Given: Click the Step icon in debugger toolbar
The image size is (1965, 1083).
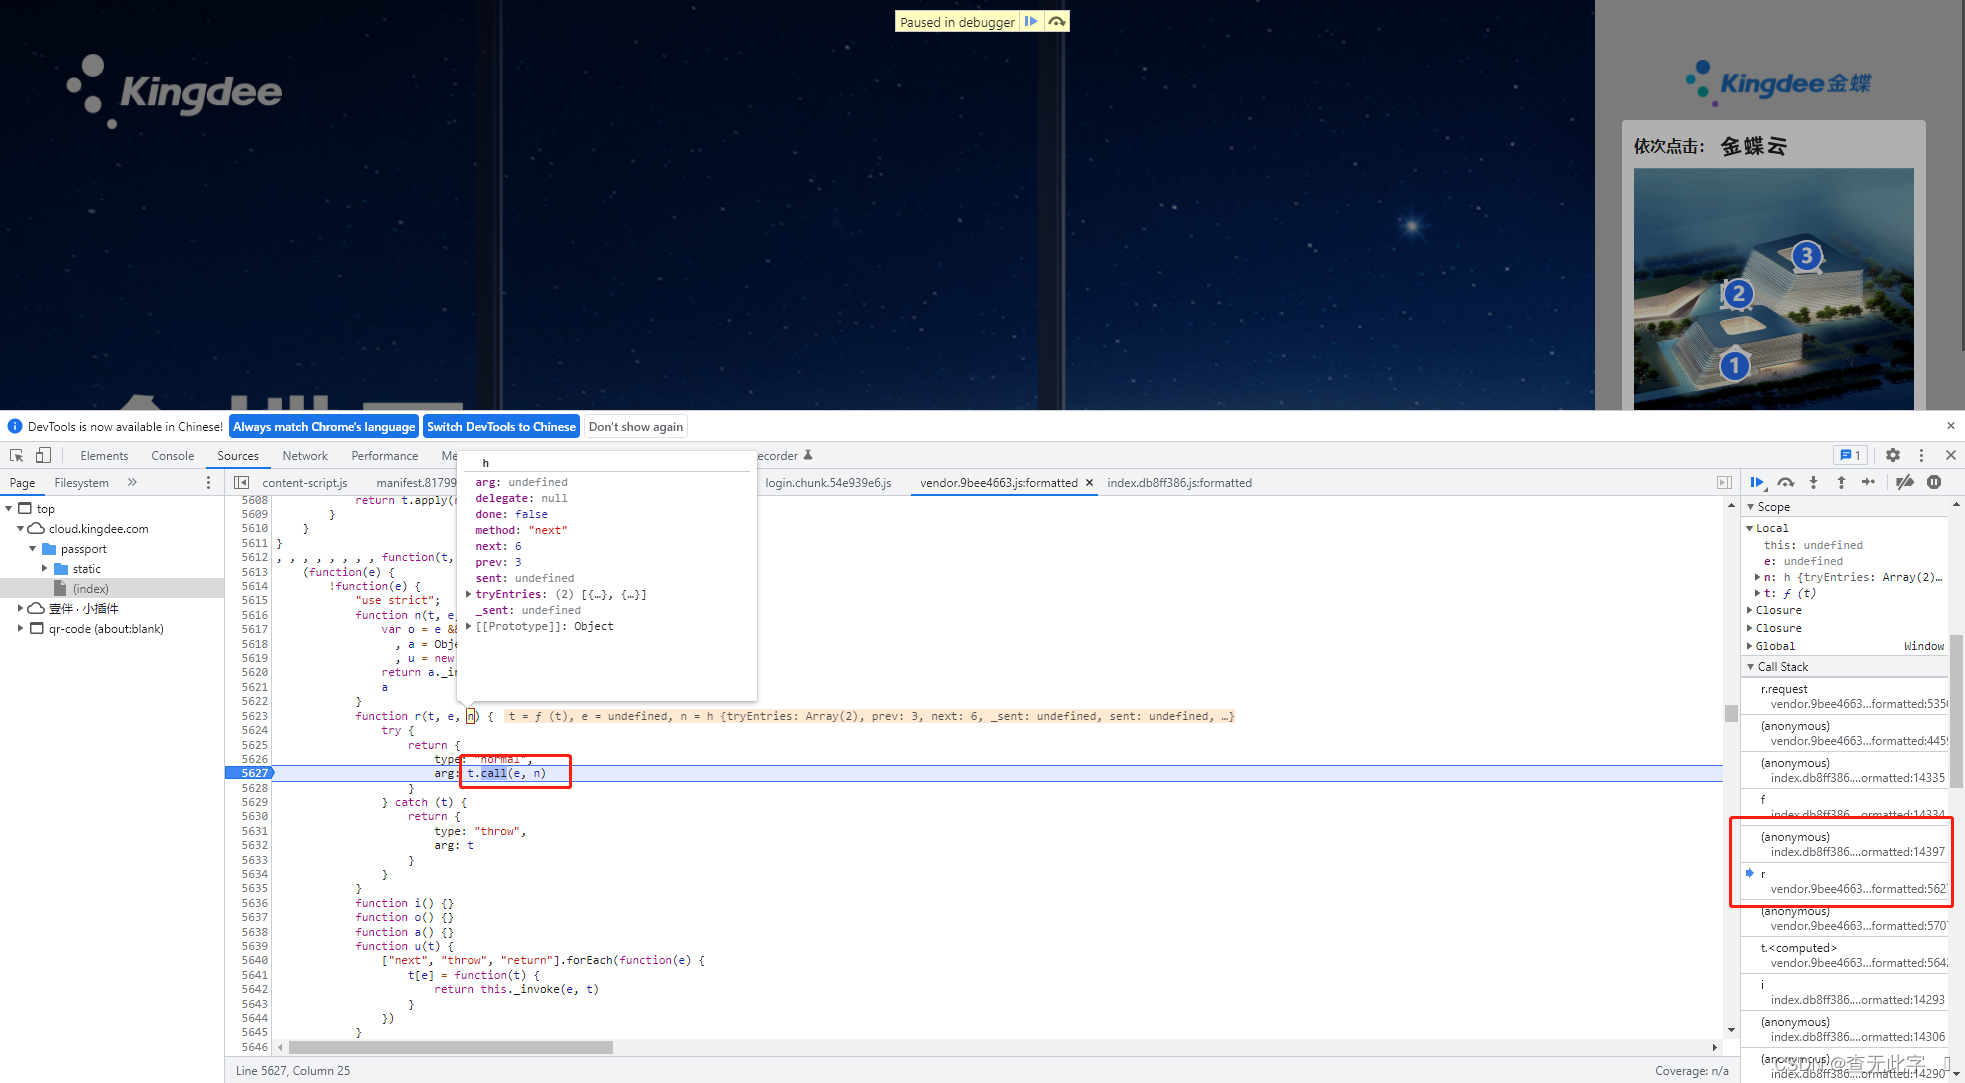Looking at the screenshot, I should pyautogui.click(x=1868, y=482).
